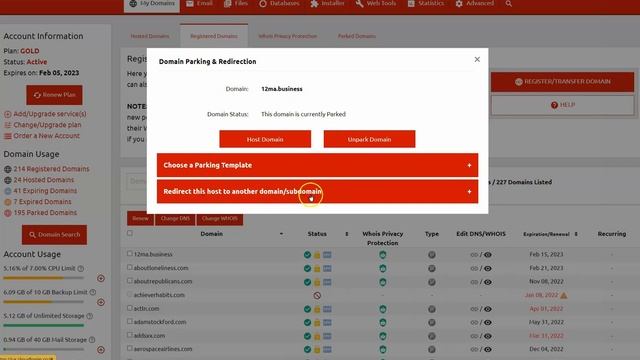Switch to the Parked Domains tab
Image resolution: width=640 pixels, height=360 pixels.
pos(357,36)
